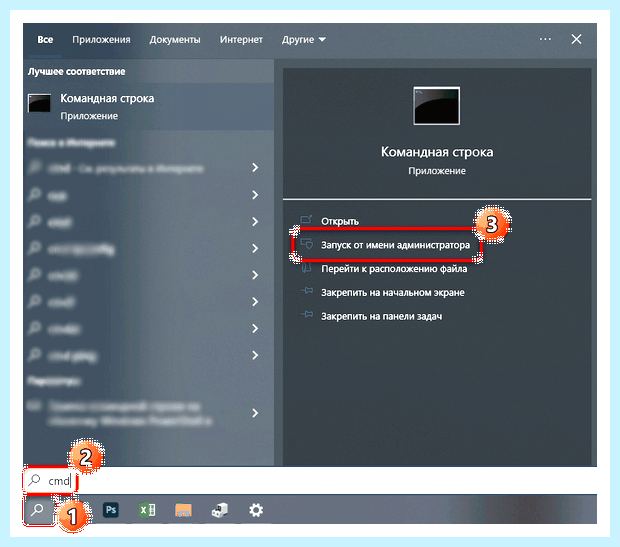Switch to the Все tab
The height and width of the screenshot is (547, 620).
45,40
